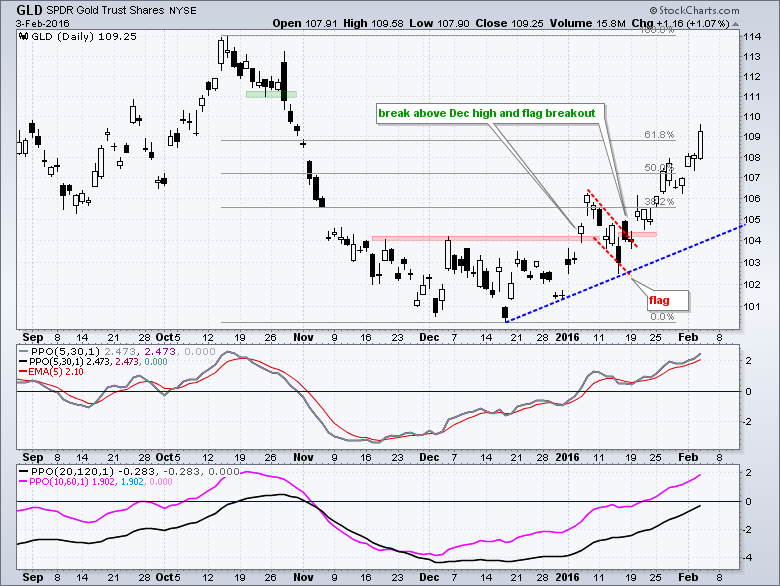This screenshot has width=780, height=586.
Task: Click the Sep label under the price chart
Action: (33, 337)
